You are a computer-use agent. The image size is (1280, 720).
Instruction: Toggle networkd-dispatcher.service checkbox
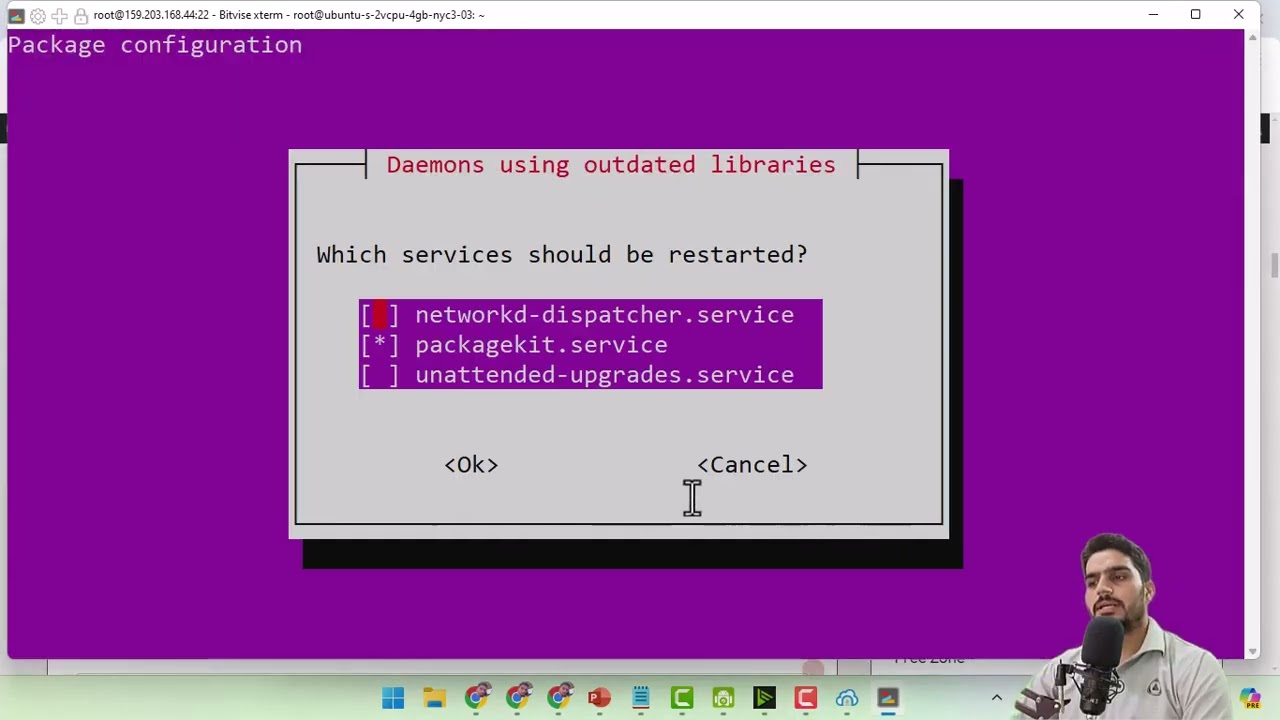pyautogui.click(x=380, y=315)
